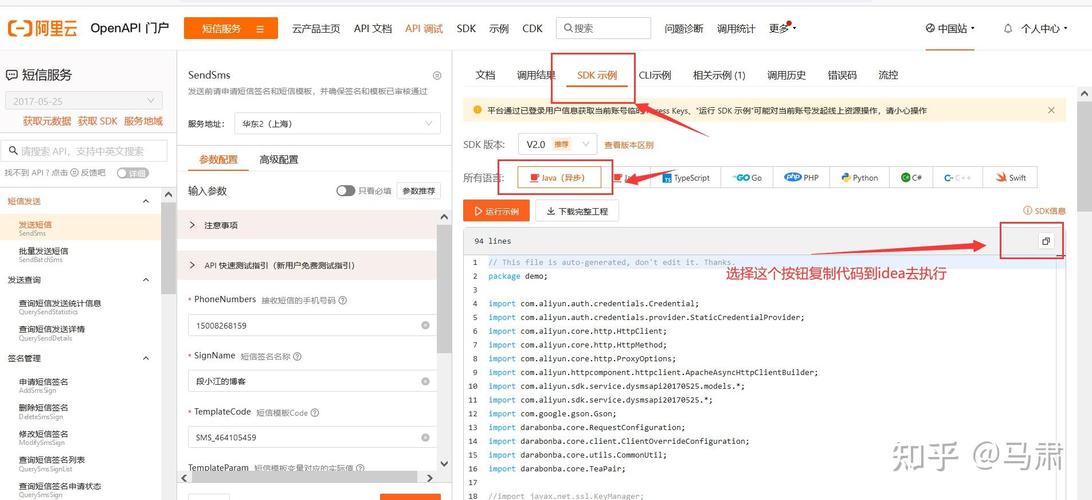Clear the TemplateCode field with its X icon
Viewport: 1092px width, 500px height.
426,437
